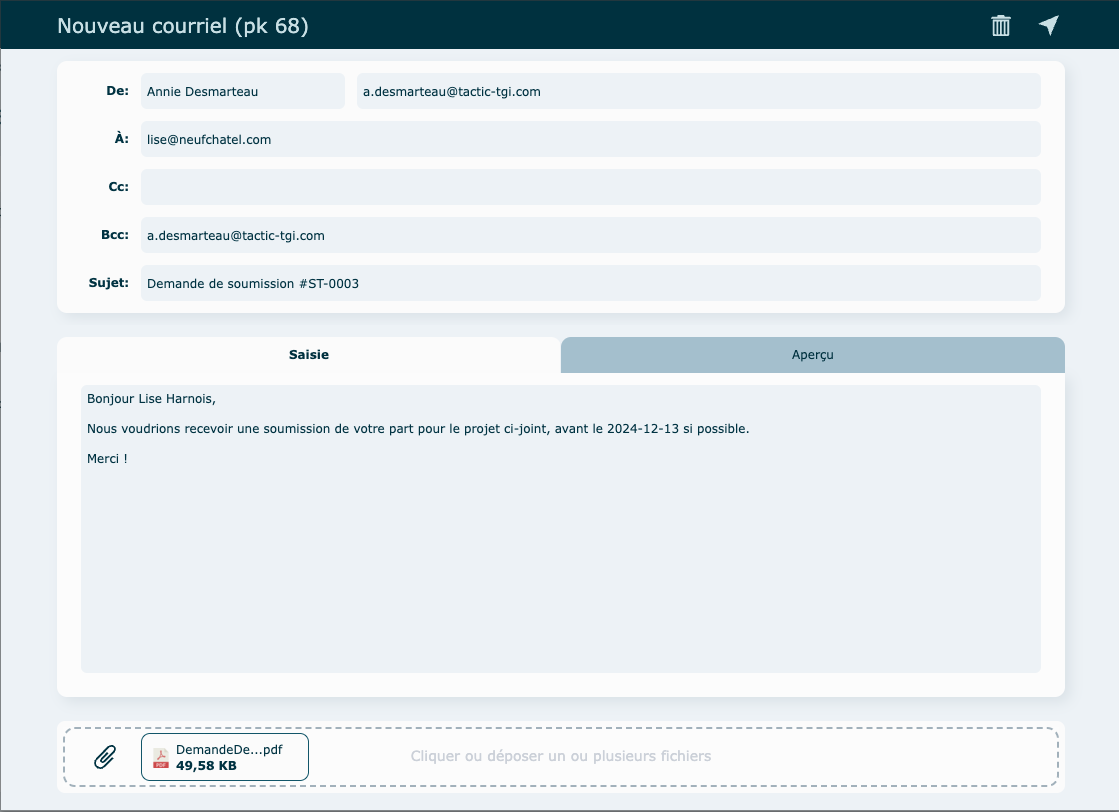Image resolution: width=1119 pixels, height=812 pixels.
Task: Click the sender name field Annie Desmarteau
Action: (x=242, y=91)
